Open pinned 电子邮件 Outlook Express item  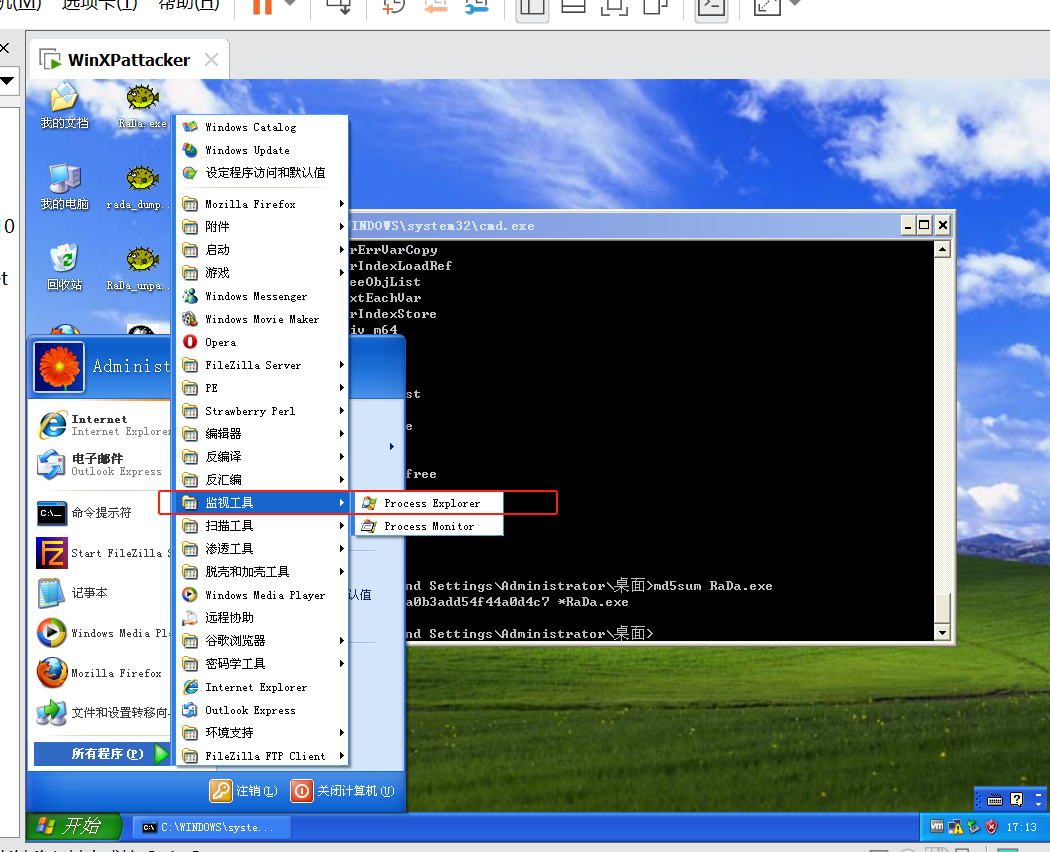pos(102,465)
